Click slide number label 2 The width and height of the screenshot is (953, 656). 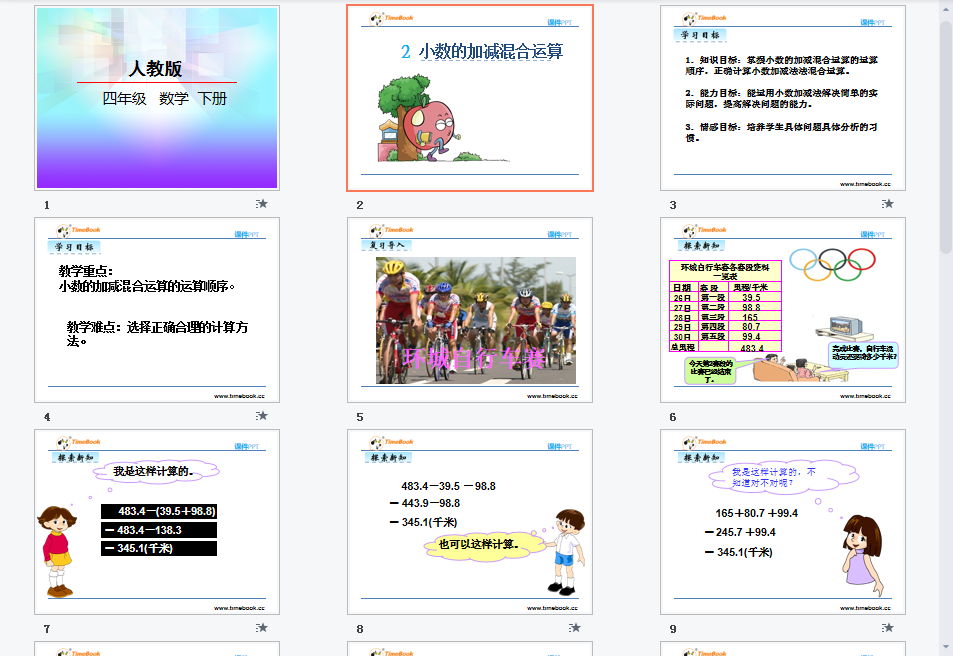(360, 205)
